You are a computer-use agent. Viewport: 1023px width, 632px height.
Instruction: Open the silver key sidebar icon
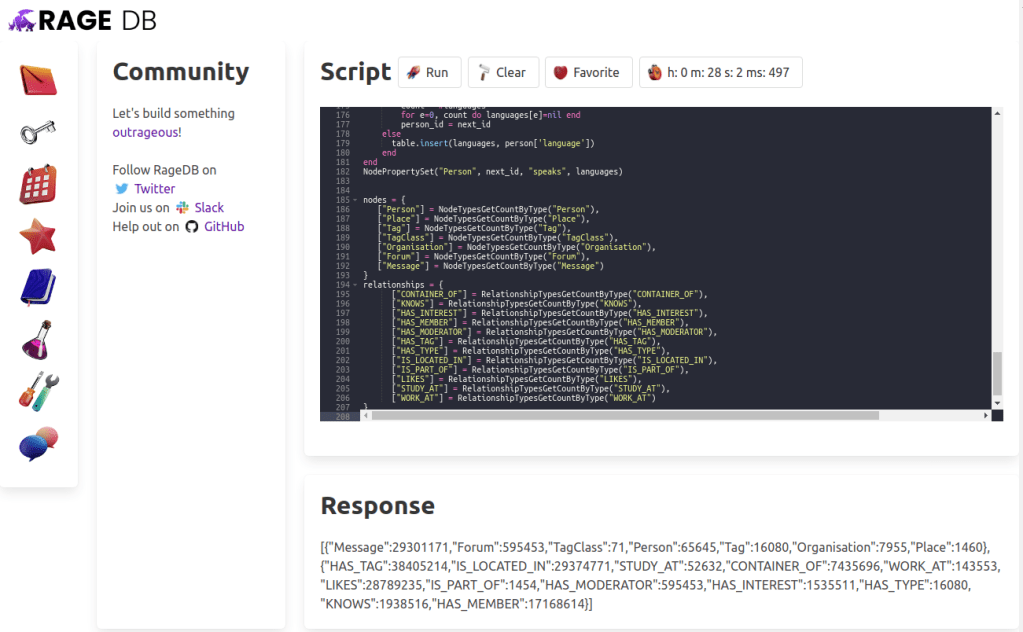[x=38, y=132]
